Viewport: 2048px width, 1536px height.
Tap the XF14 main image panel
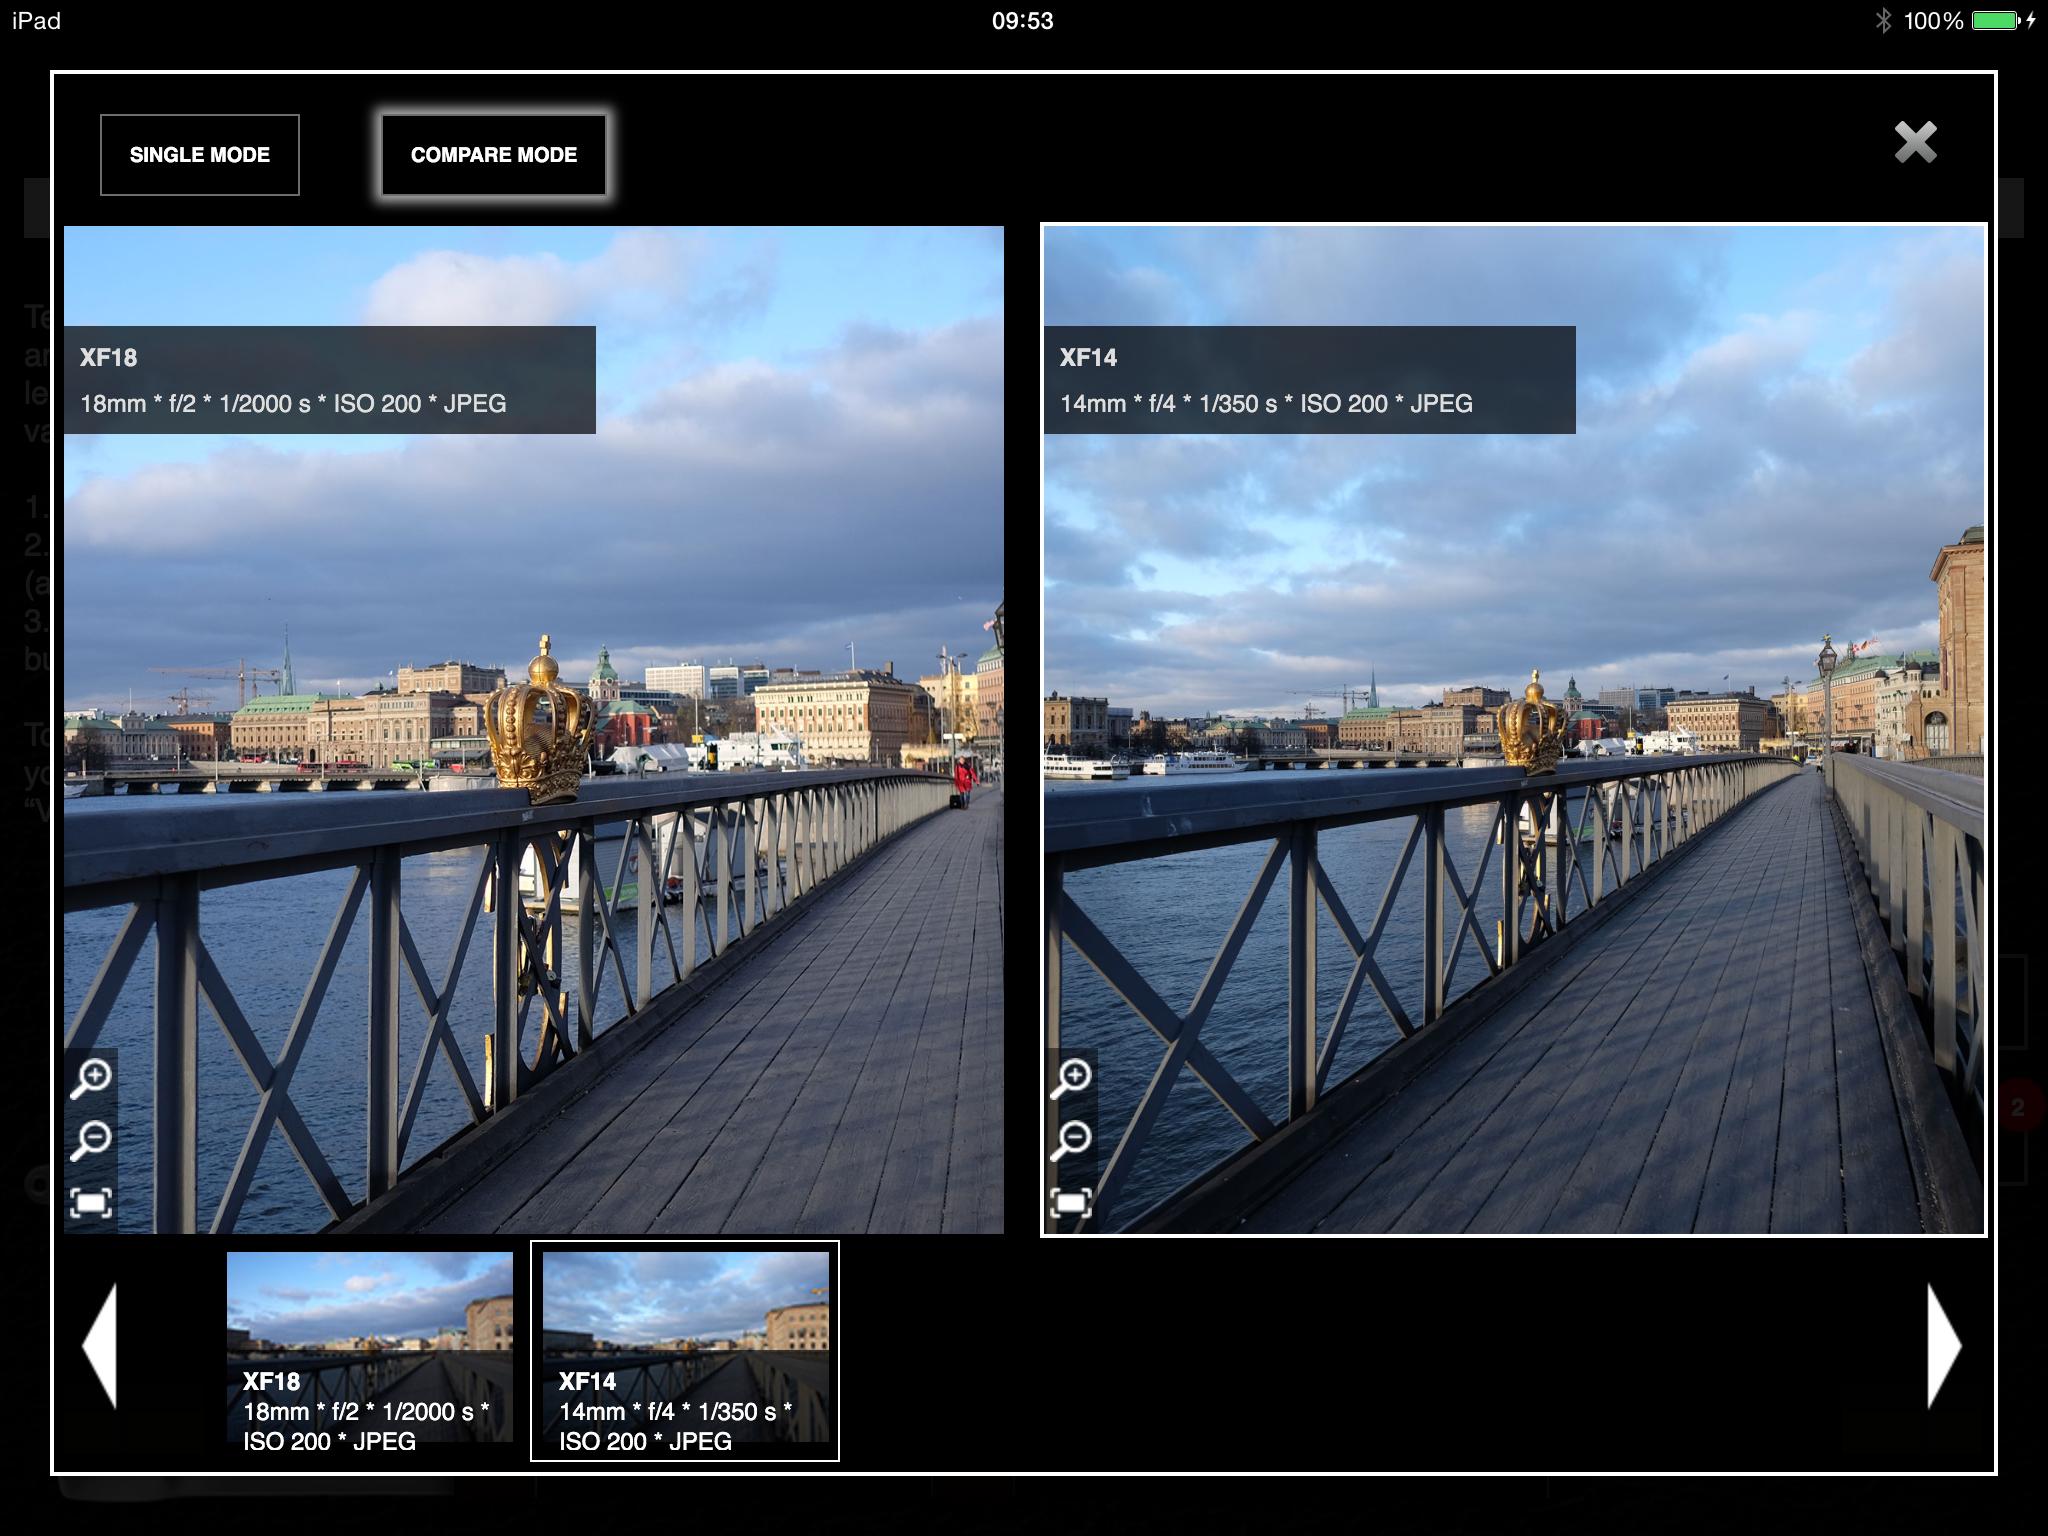[1514, 730]
